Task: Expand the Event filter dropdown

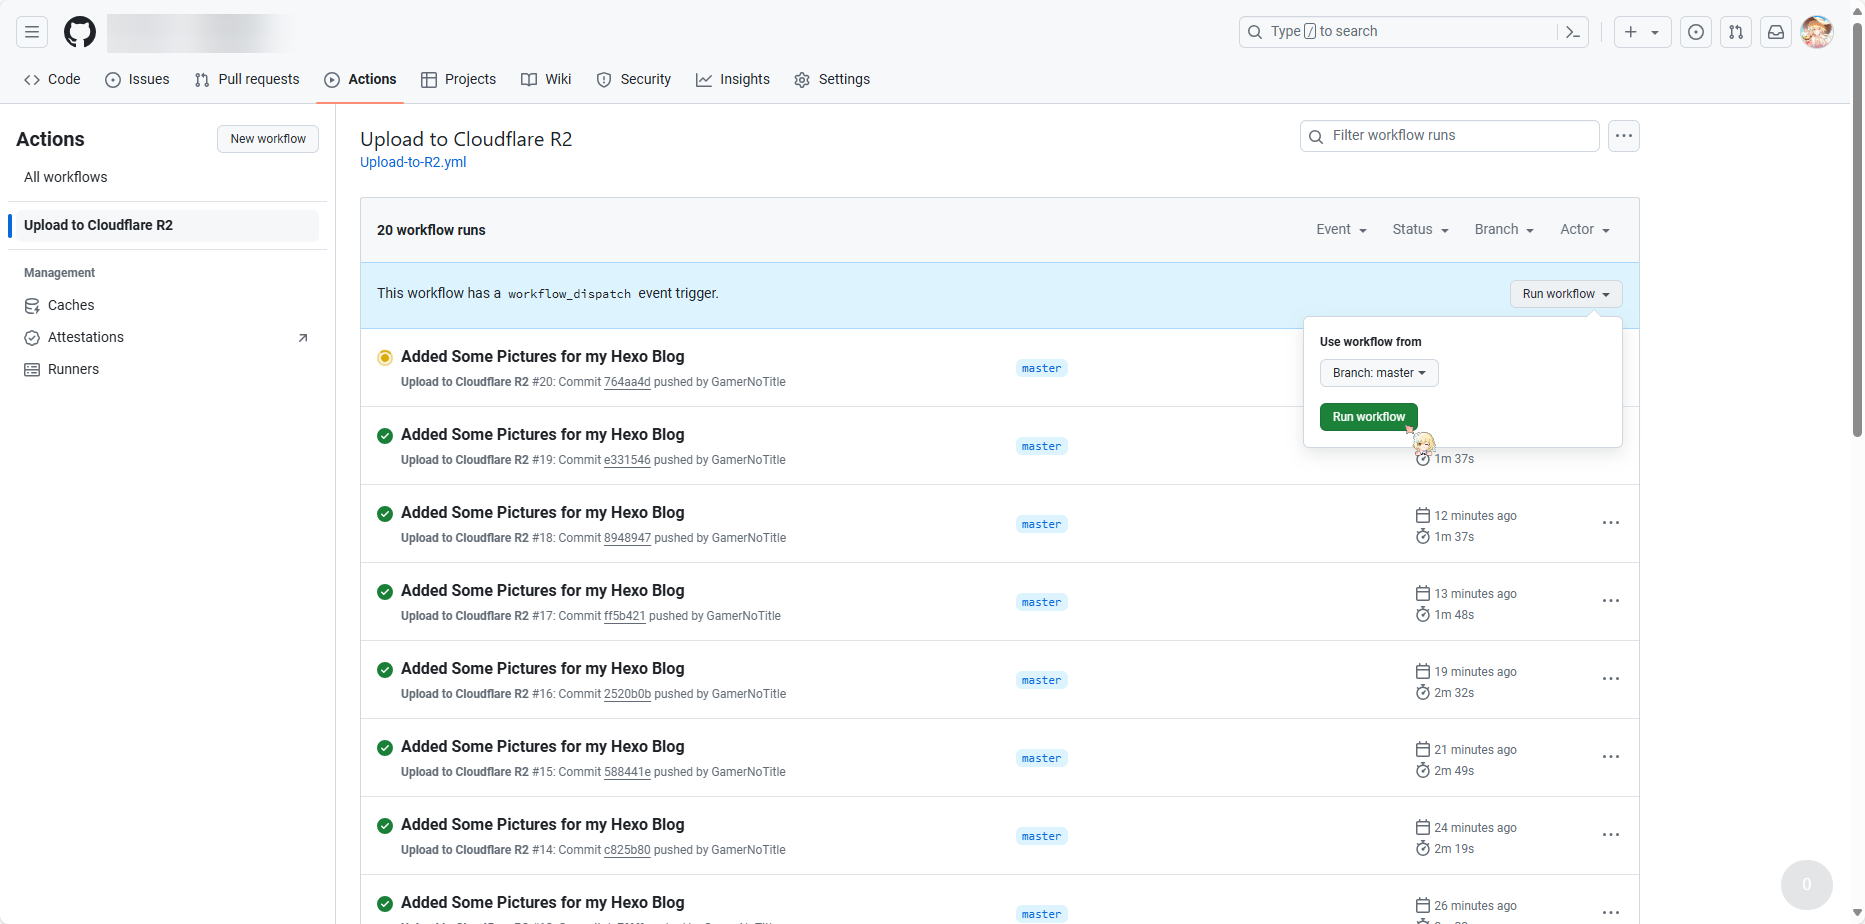Action: click(1341, 230)
